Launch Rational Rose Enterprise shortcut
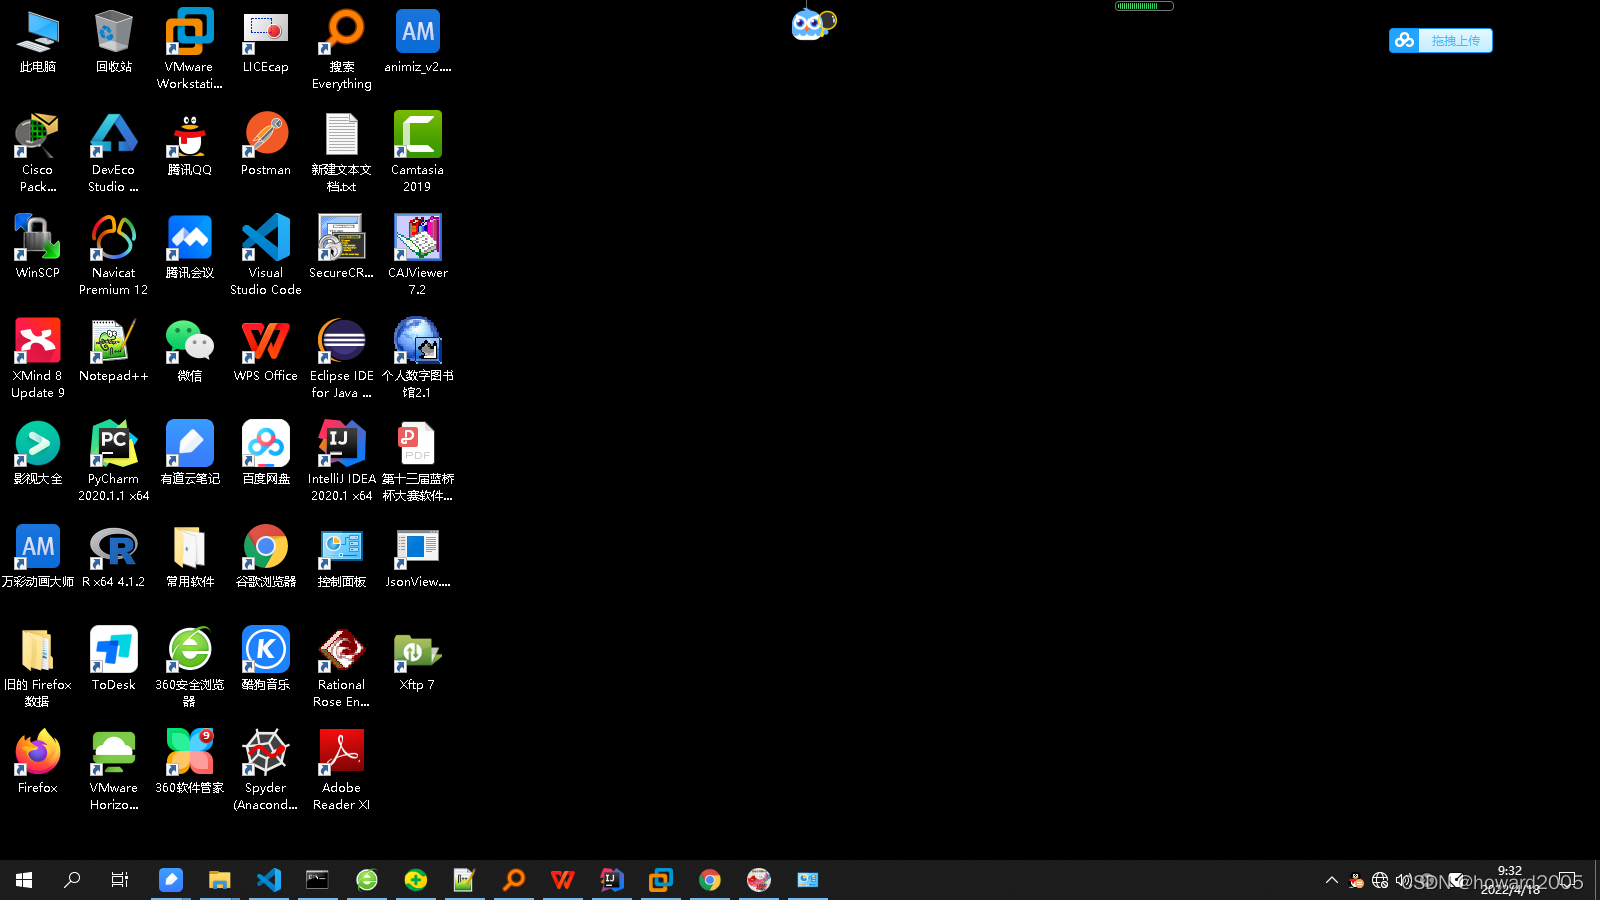 [342, 666]
